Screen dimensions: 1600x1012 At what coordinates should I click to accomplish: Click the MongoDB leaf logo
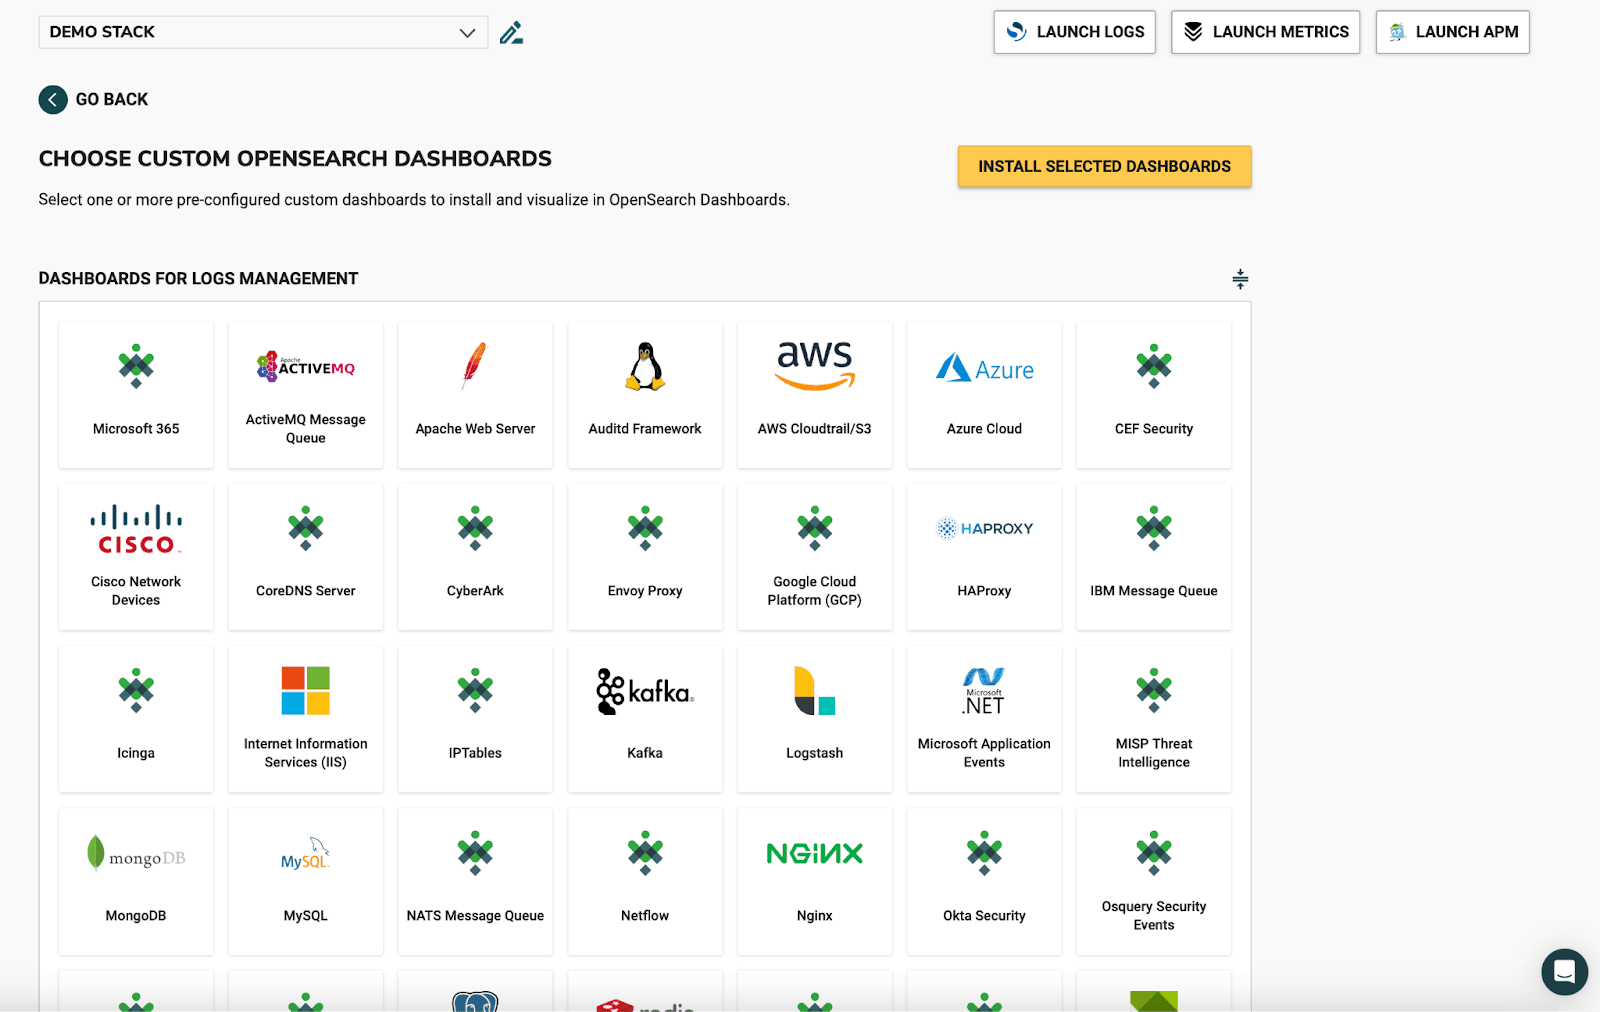[135, 853]
